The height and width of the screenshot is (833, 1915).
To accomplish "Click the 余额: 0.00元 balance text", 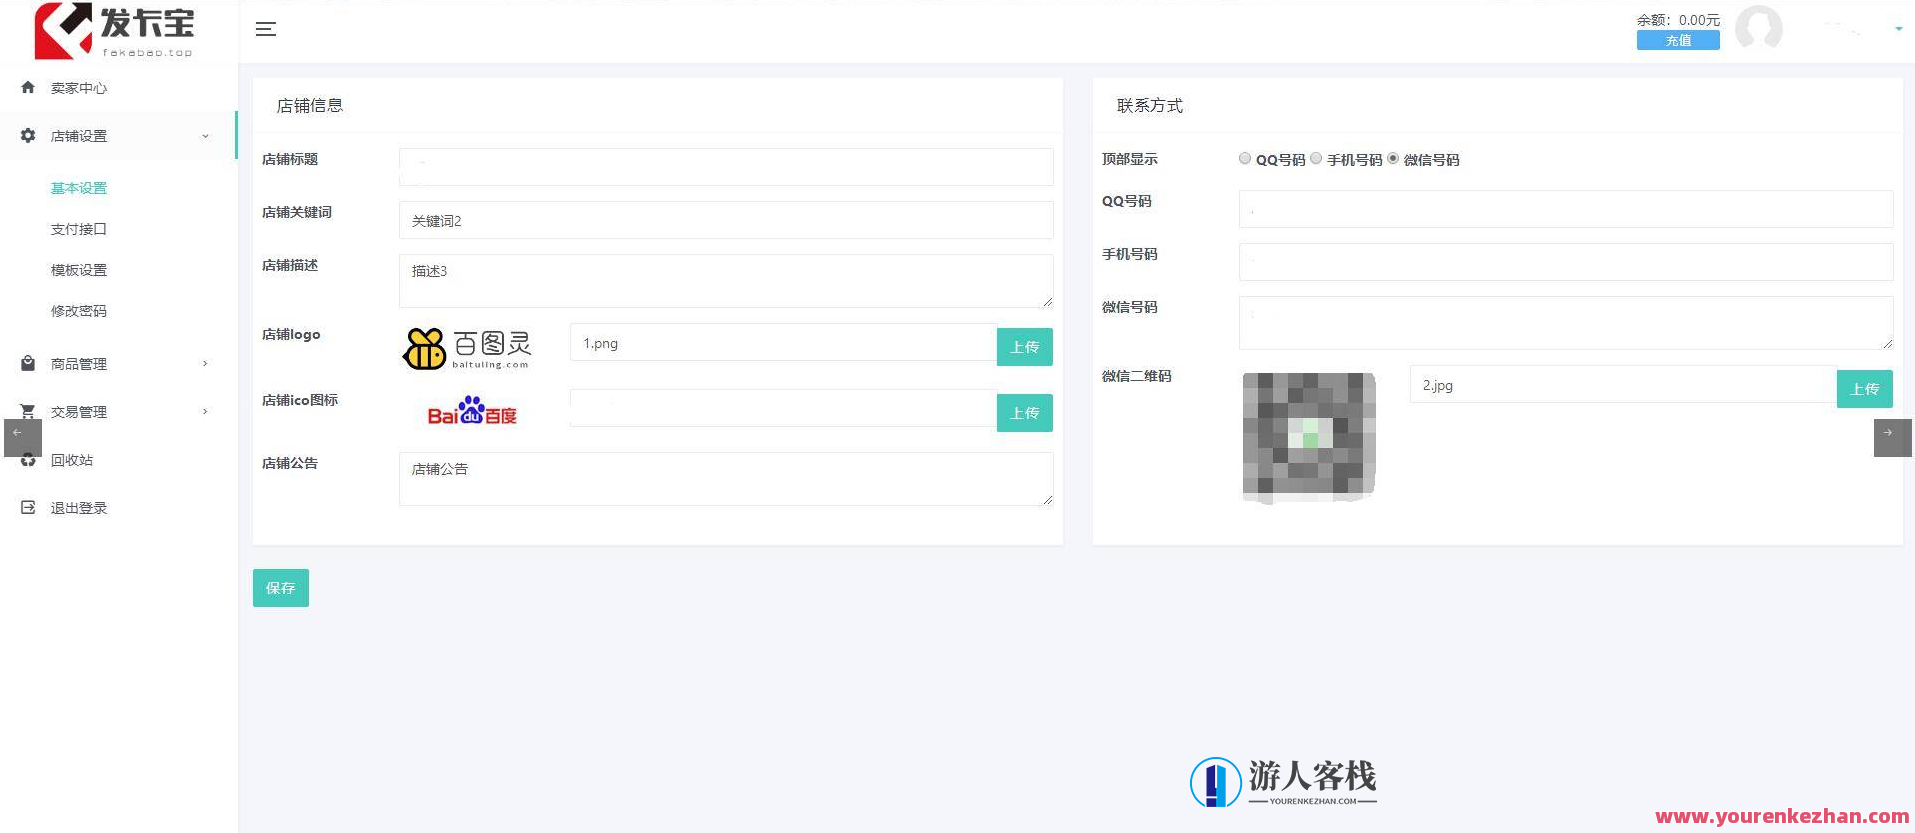I will [1678, 20].
